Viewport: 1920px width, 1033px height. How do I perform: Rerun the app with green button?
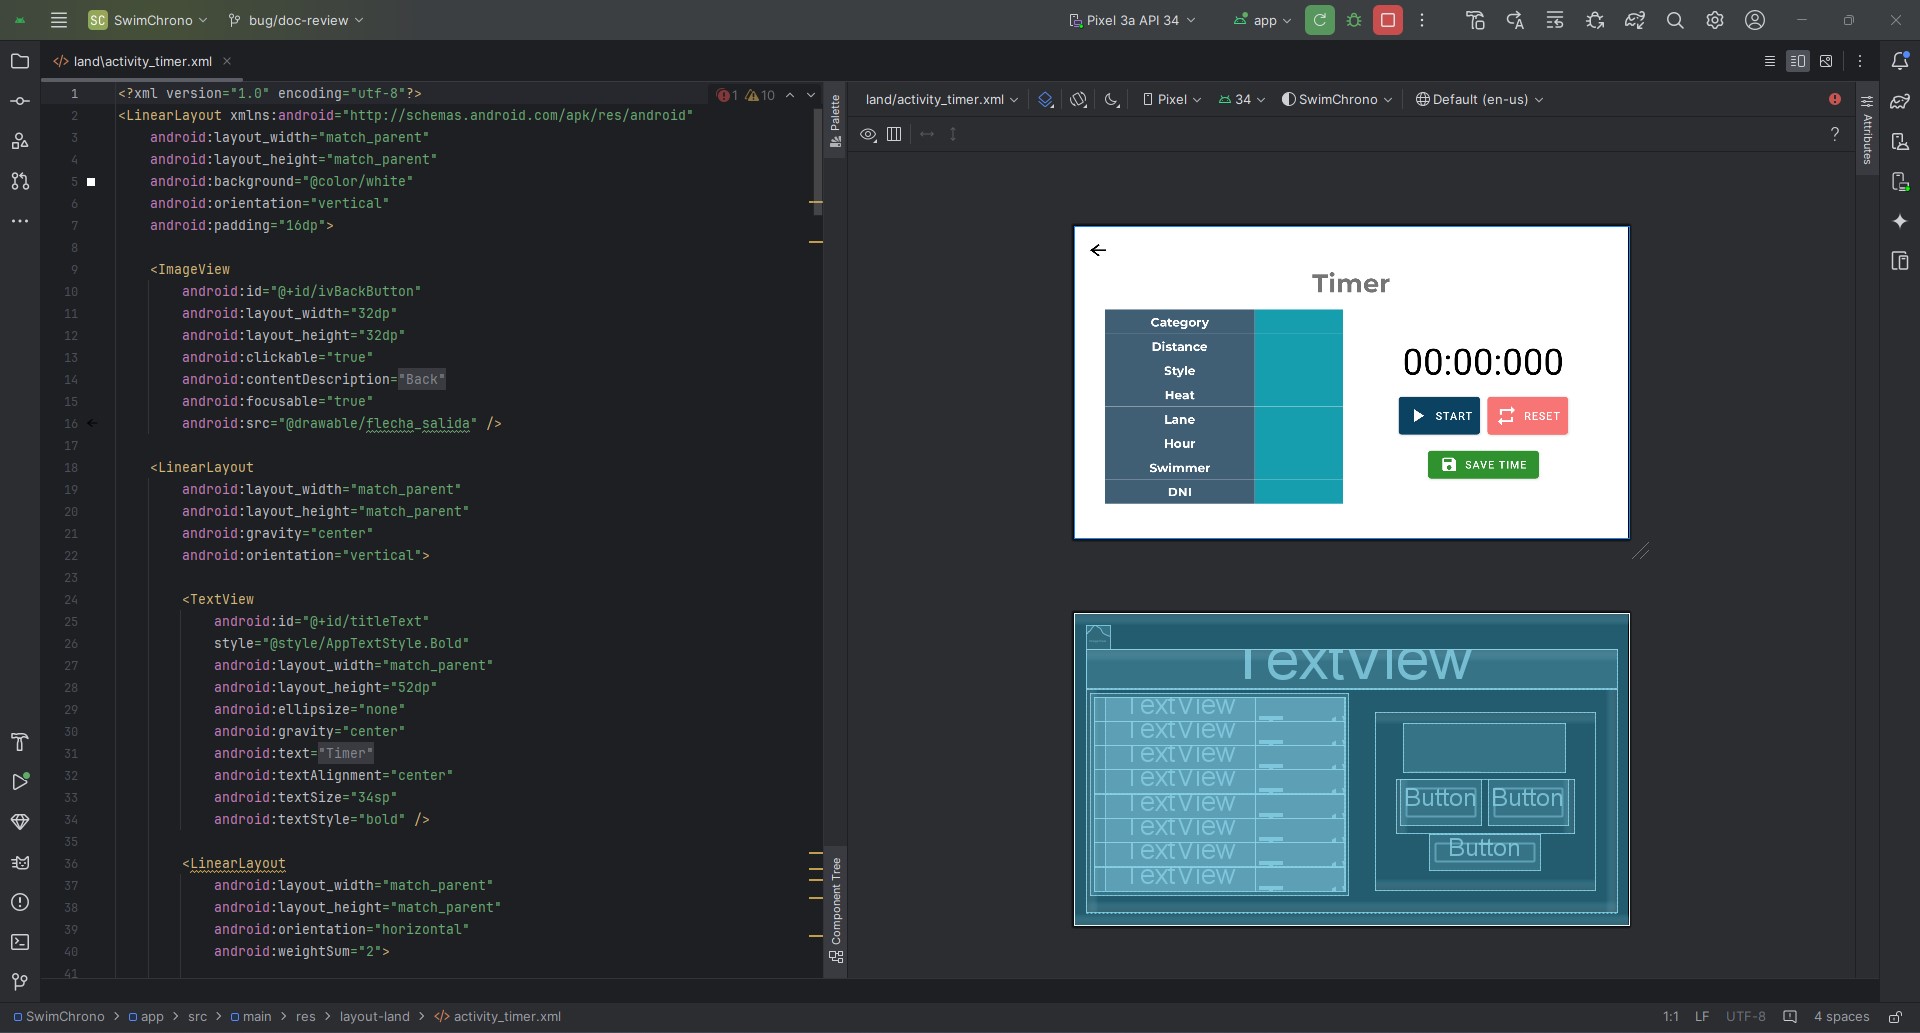tap(1320, 20)
